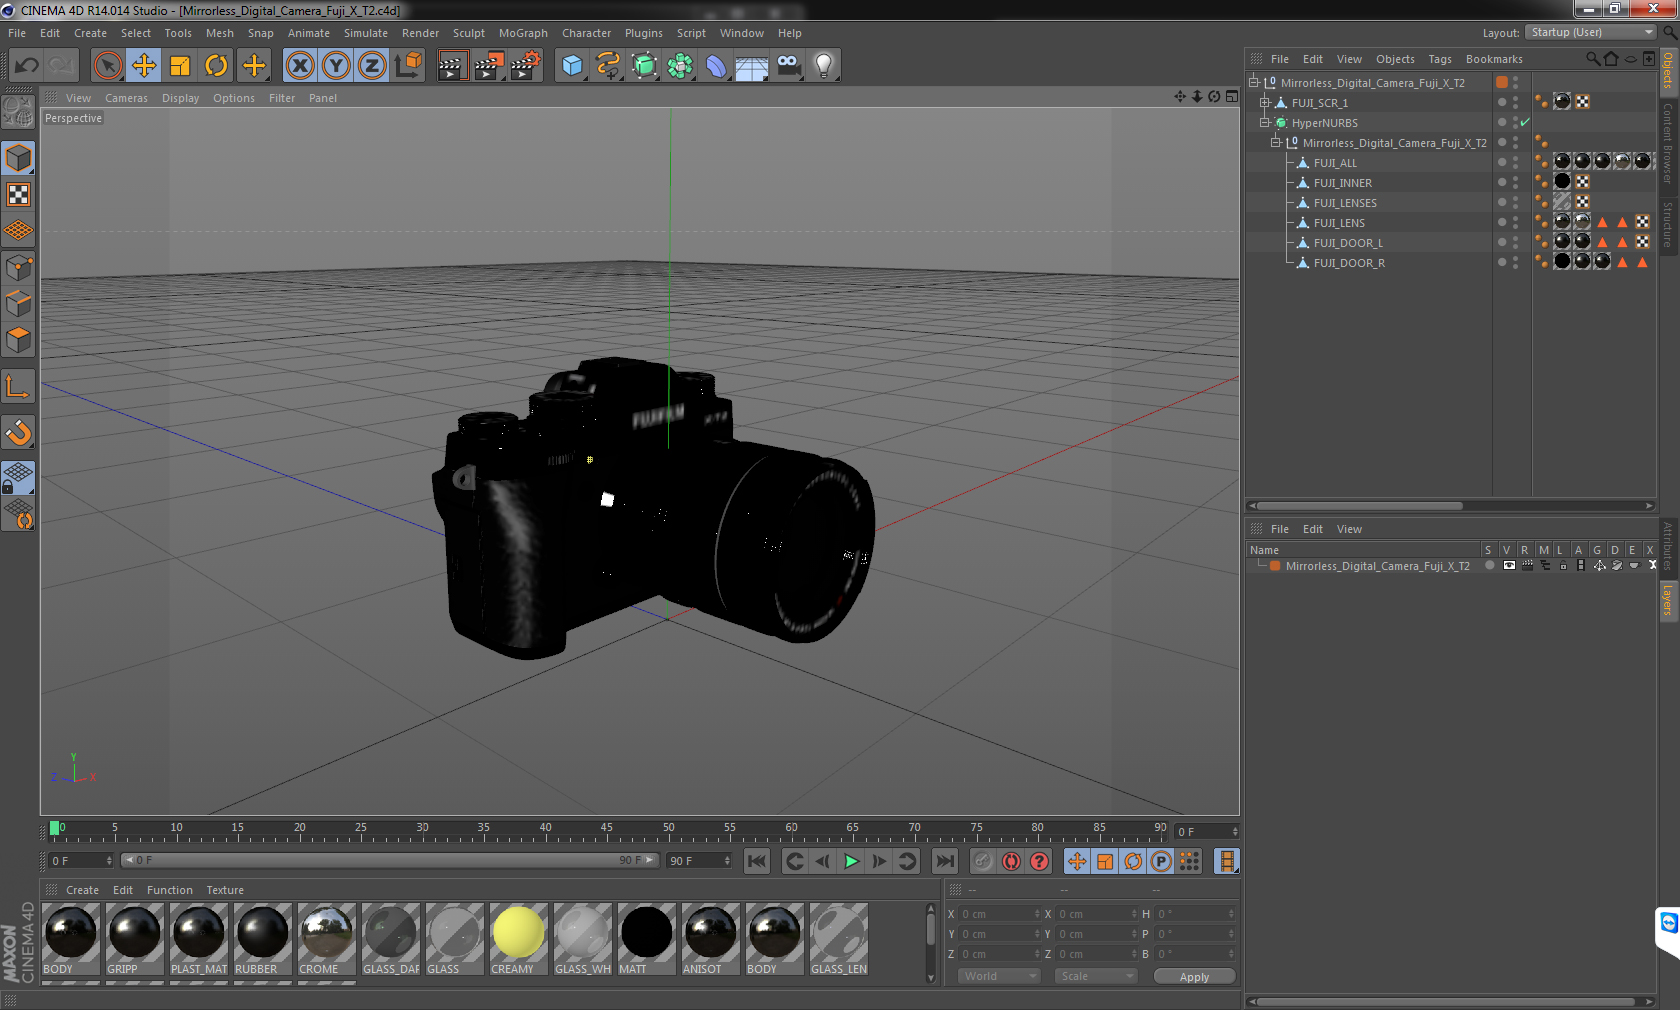This screenshot has height=1010, width=1680.
Task: Toggle visibility dot of FUJI_ALL
Action: 1502,160
